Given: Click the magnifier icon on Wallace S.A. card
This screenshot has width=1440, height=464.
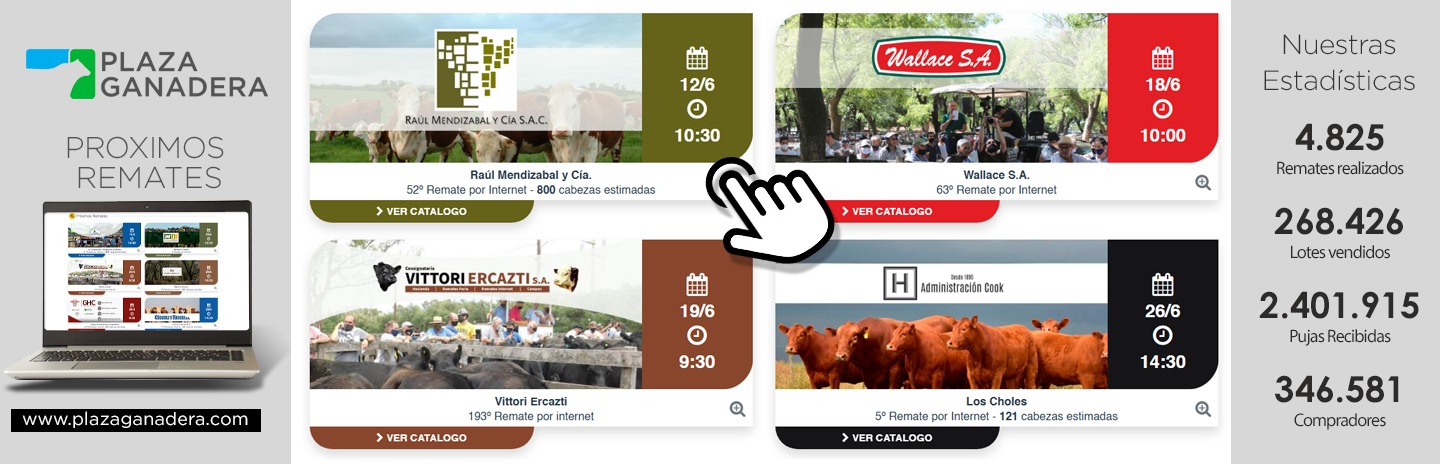Looking at the screenshot, I should [1203, 182].
